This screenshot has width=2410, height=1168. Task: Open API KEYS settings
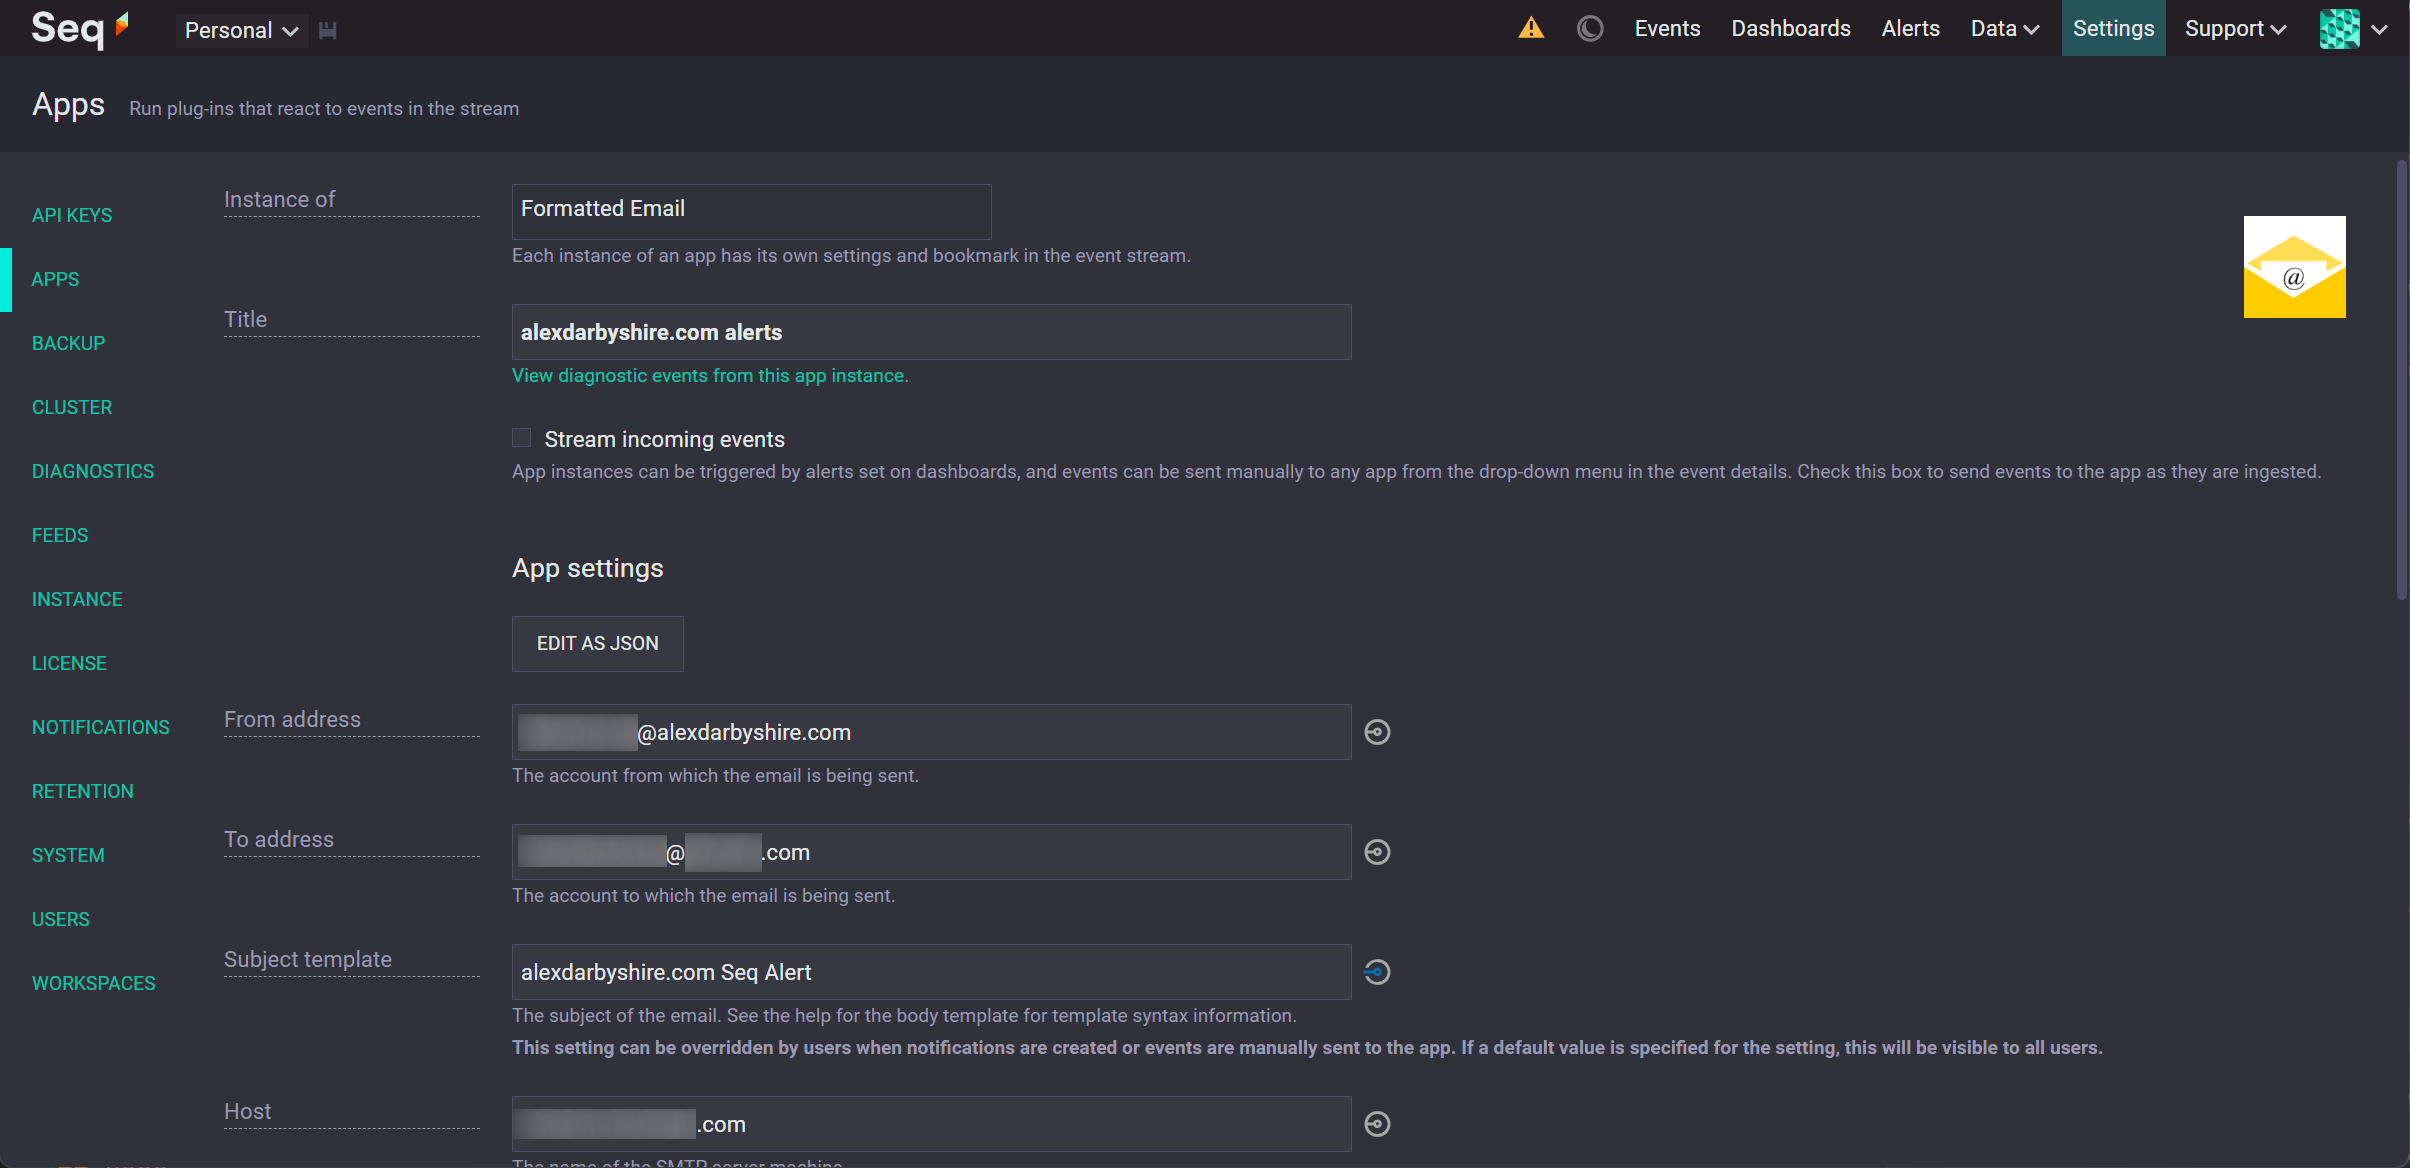(x=72, y=215)
